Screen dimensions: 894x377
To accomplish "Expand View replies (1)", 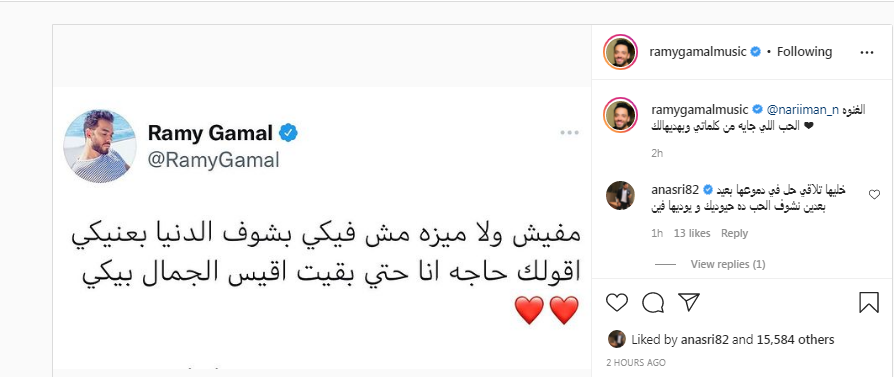I will 728,264.
